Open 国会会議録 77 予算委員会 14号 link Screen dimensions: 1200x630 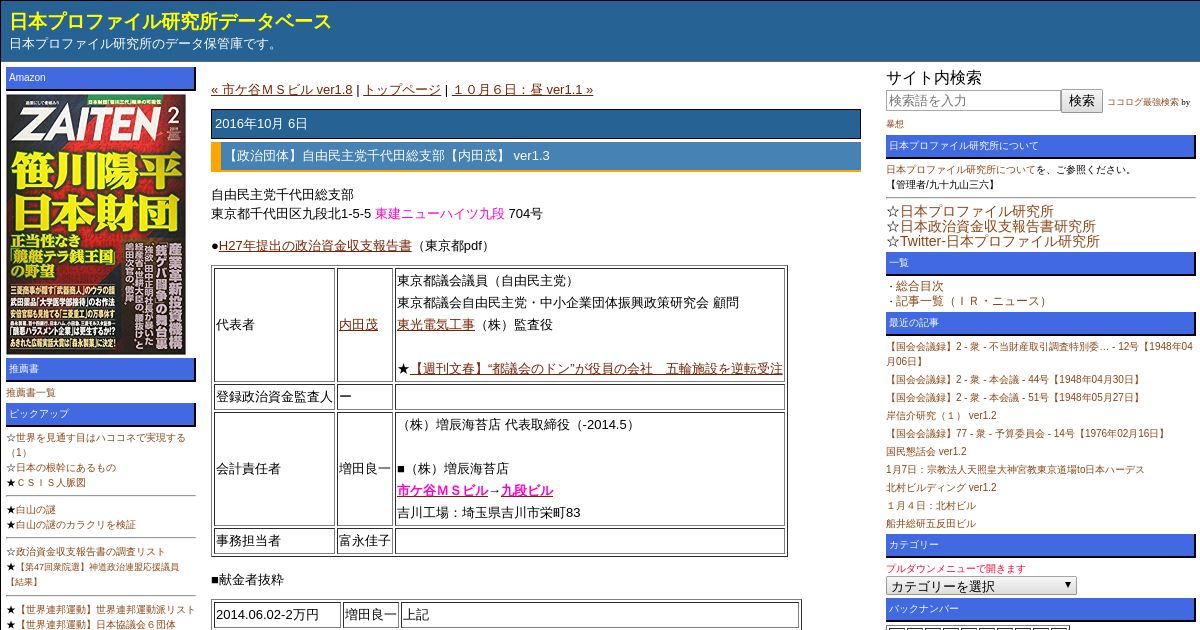pyautogui.click(x=1027, y=433)
